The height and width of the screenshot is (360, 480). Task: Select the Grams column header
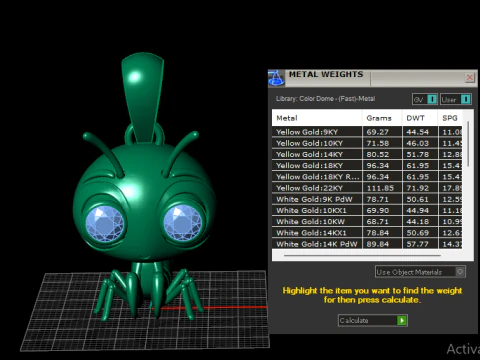click(x=382, y=118)
